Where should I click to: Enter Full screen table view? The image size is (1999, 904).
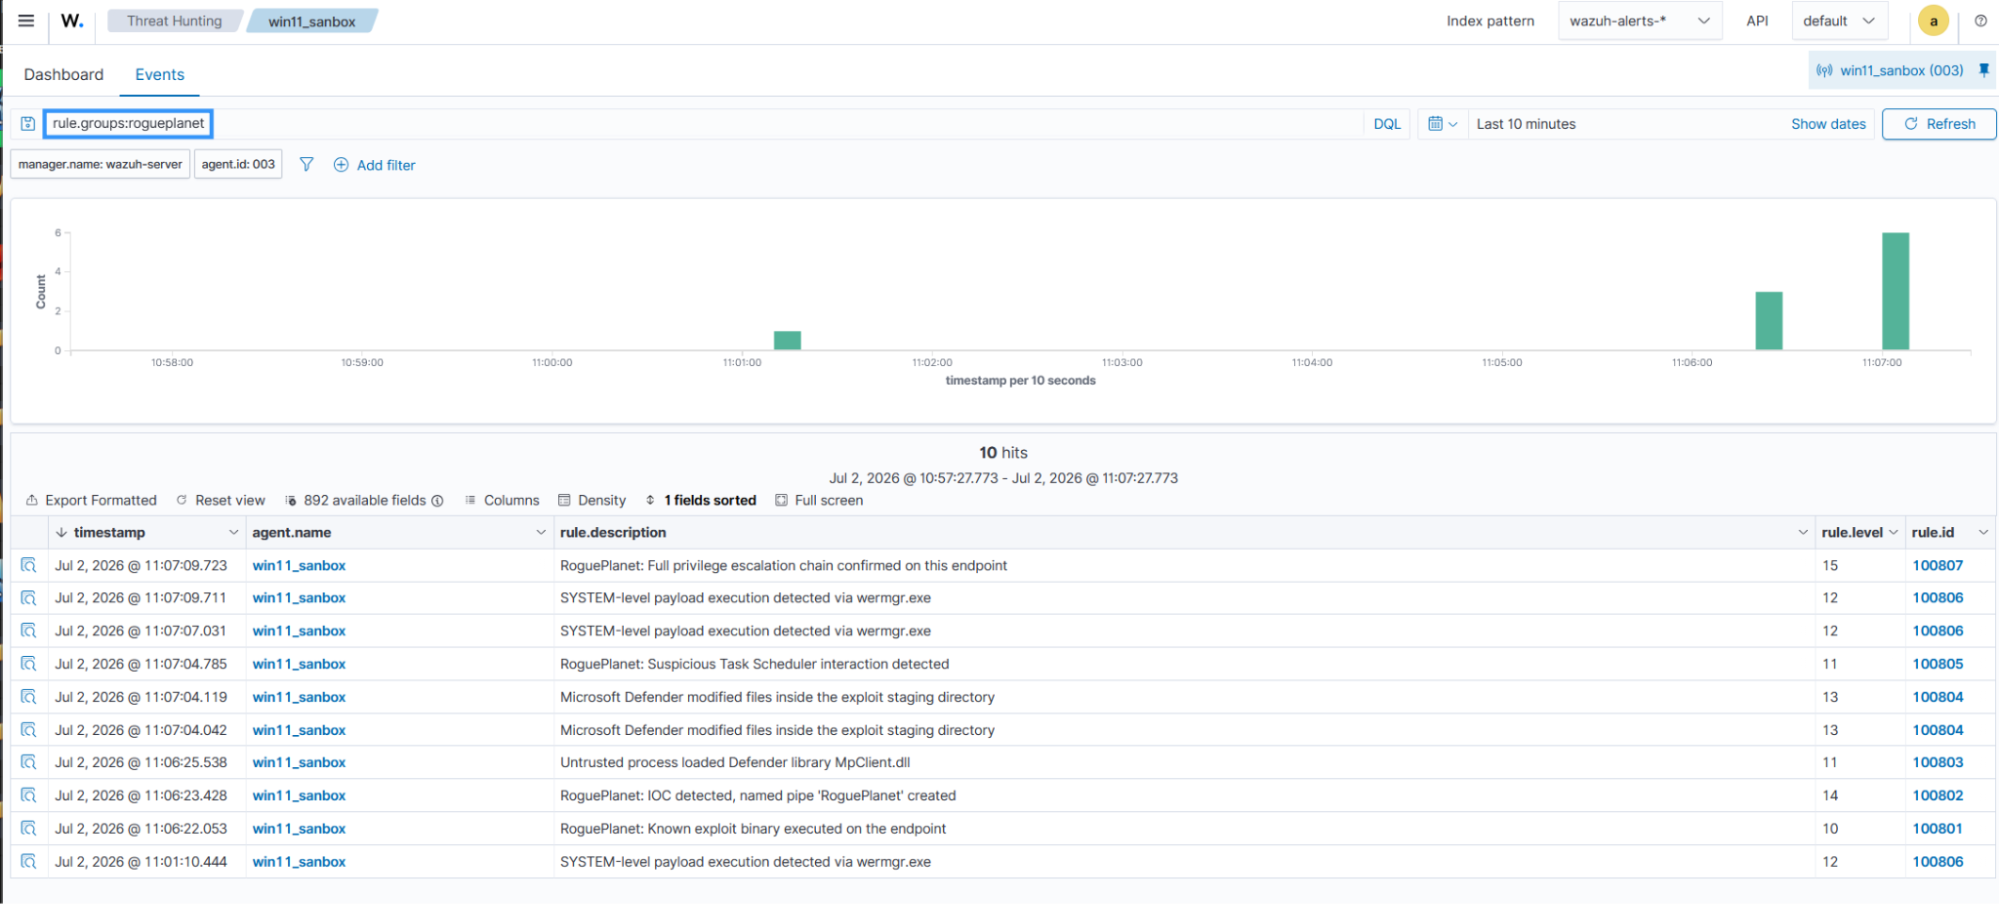click(x=819, y=500)
